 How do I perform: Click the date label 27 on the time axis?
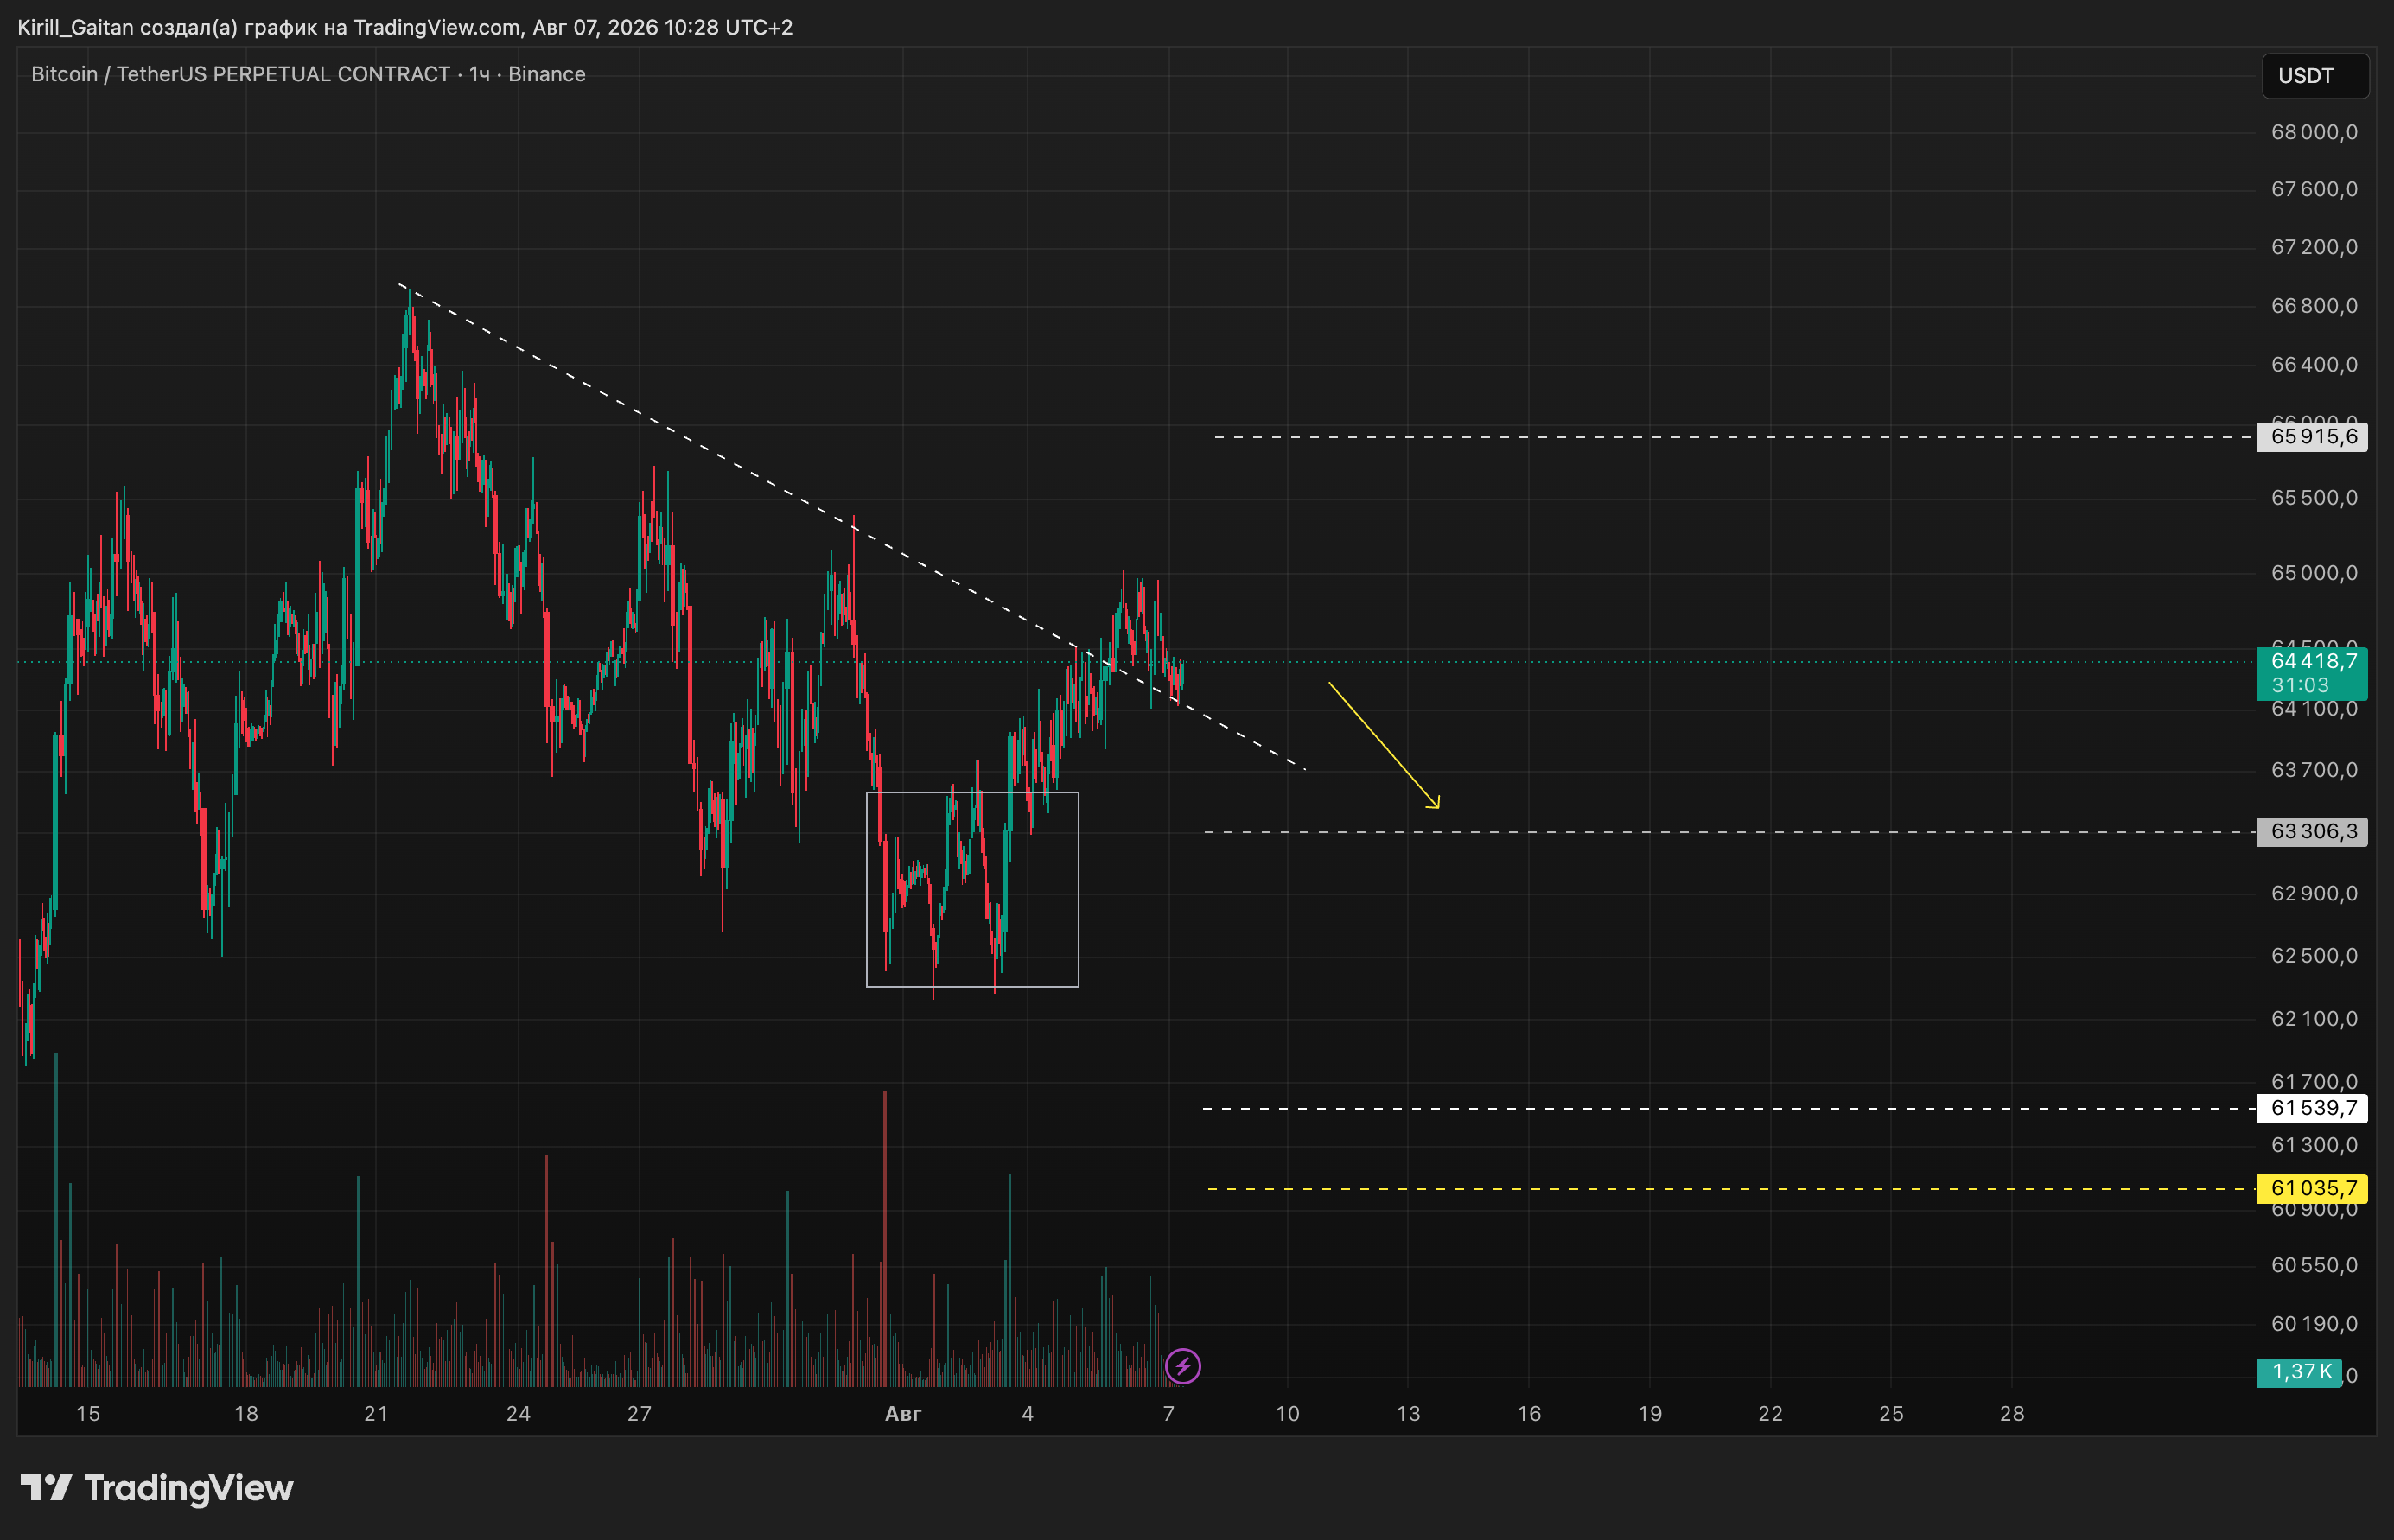pyautogui.click(x=639, y=1414)
